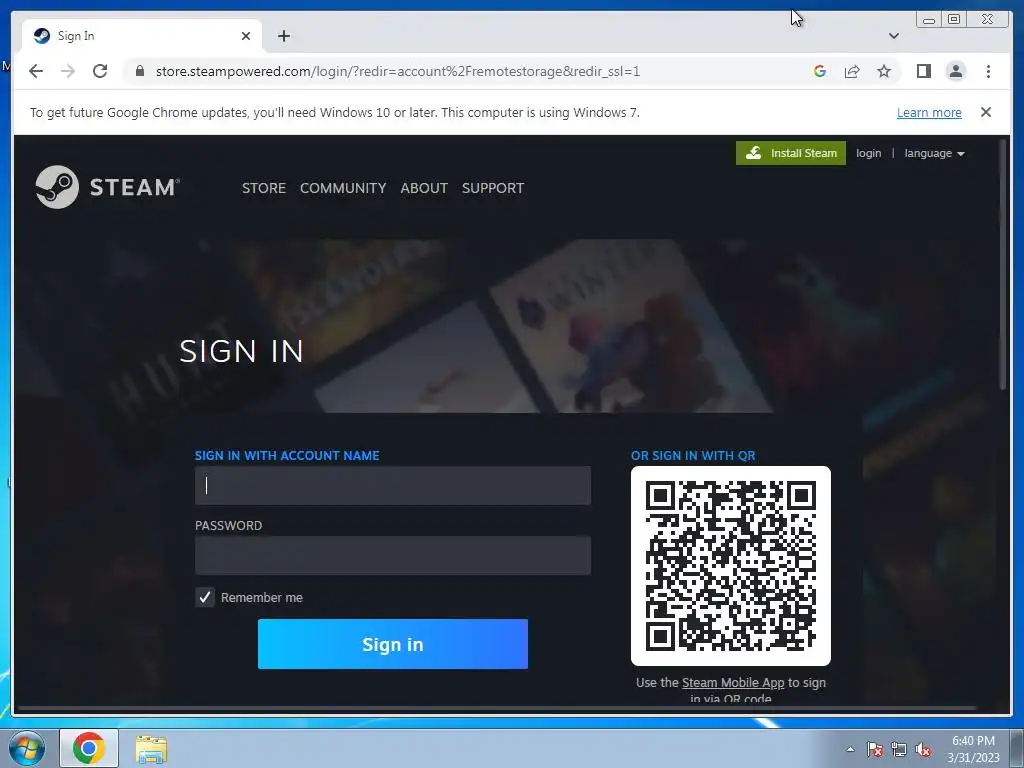Open a new tab with the plus button
The height and width of the screenshot is (768, 1024).
coord(283,36)
